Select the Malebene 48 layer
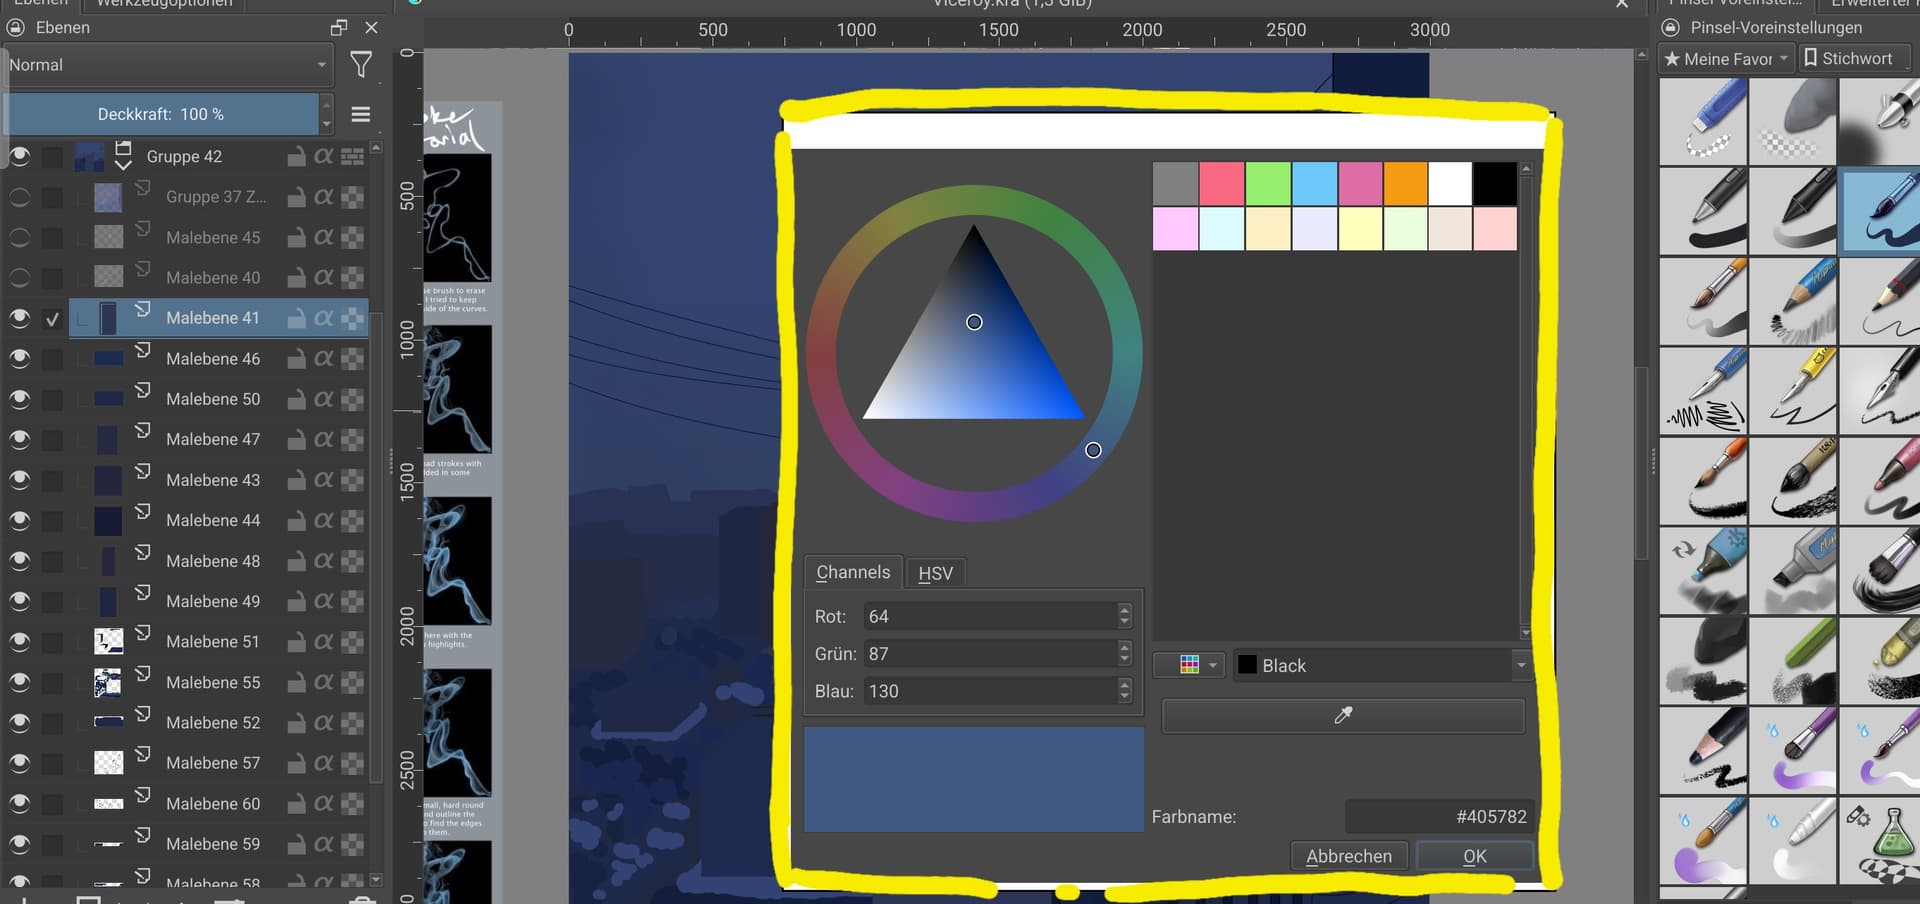The height and width of the screenshot is (904, 1920). click(x=213, y=561)
